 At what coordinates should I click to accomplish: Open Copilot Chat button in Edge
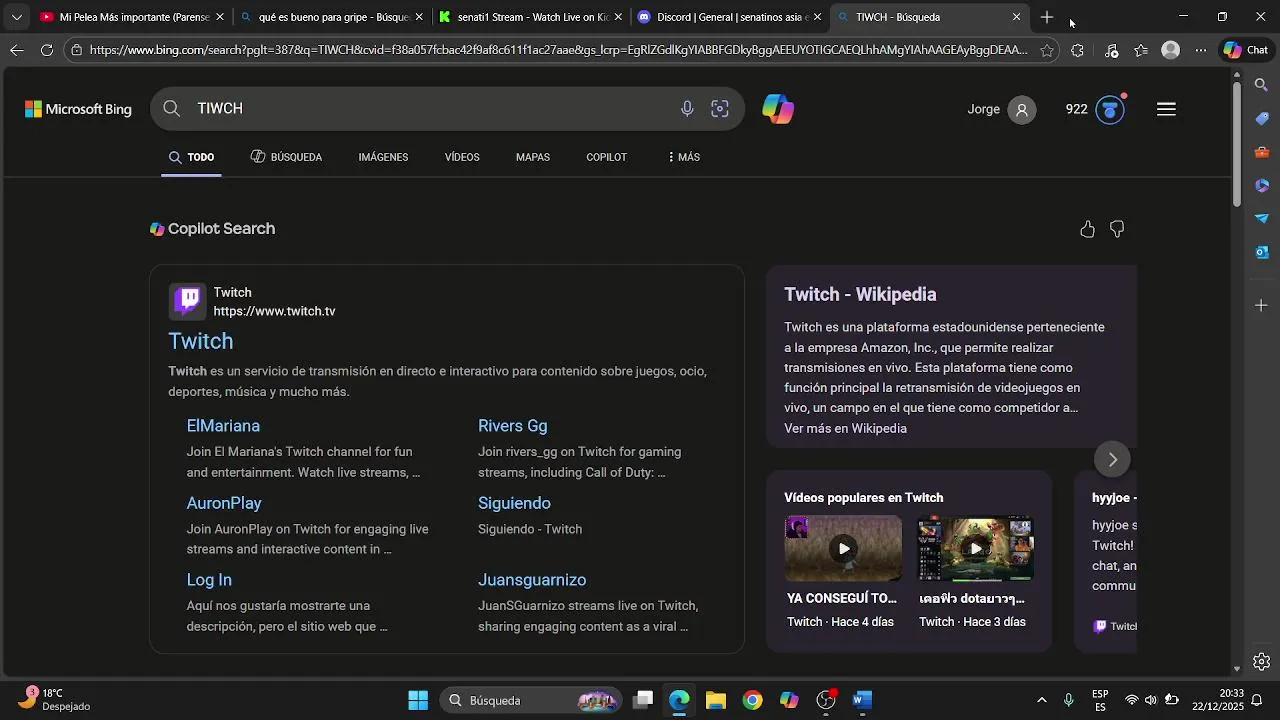click(1246, 50)
